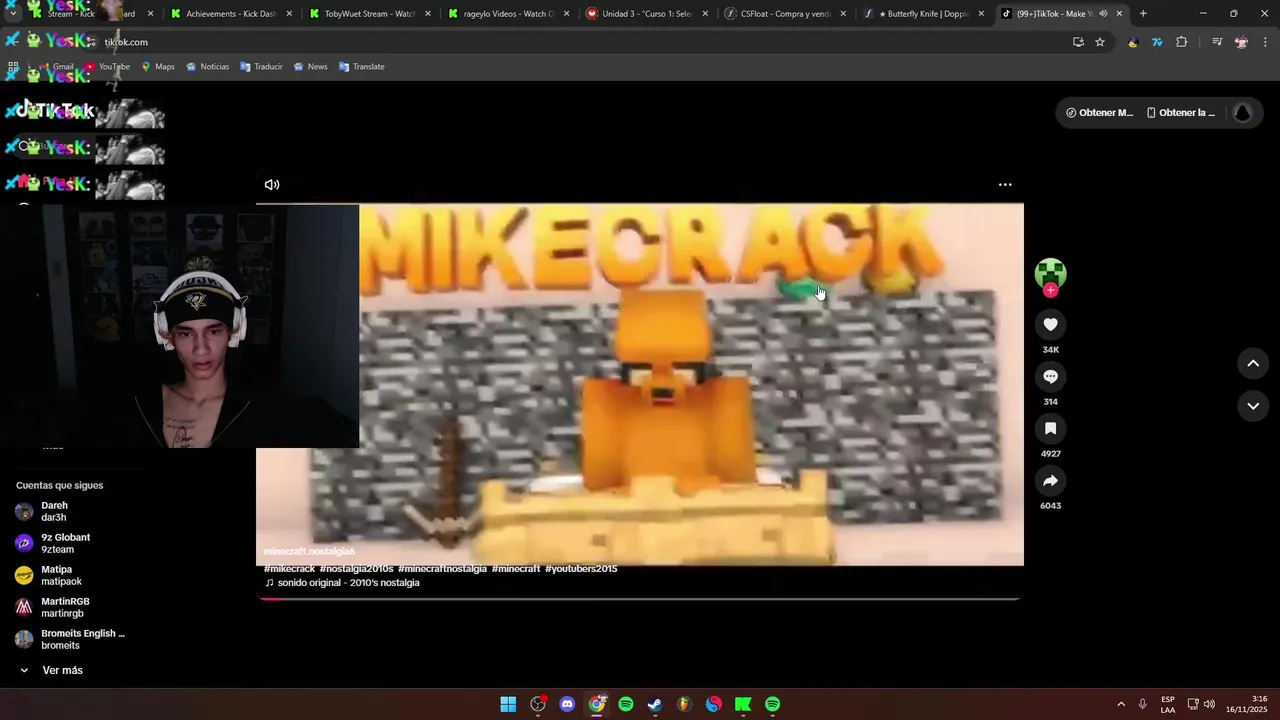
Task: Open the Traducir bookmark
Action: tap(261, 67)
